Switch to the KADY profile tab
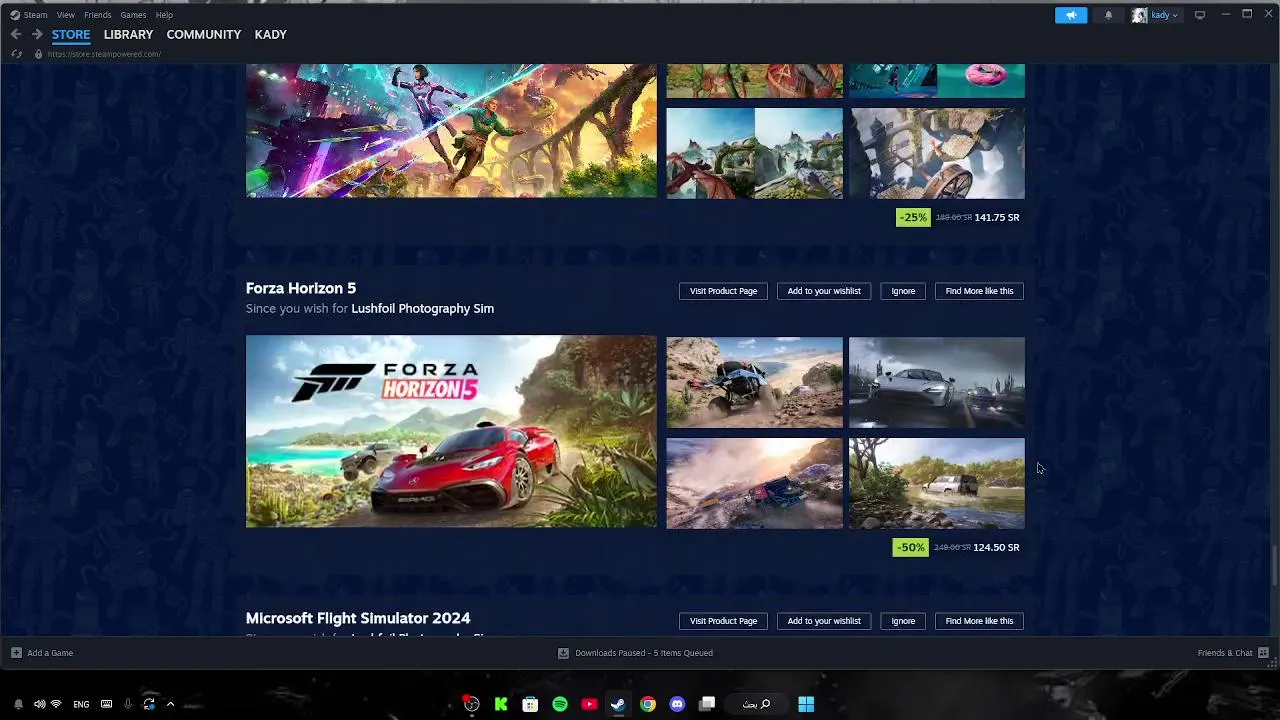Viewport: 1280px width, 720px height. 271,34
